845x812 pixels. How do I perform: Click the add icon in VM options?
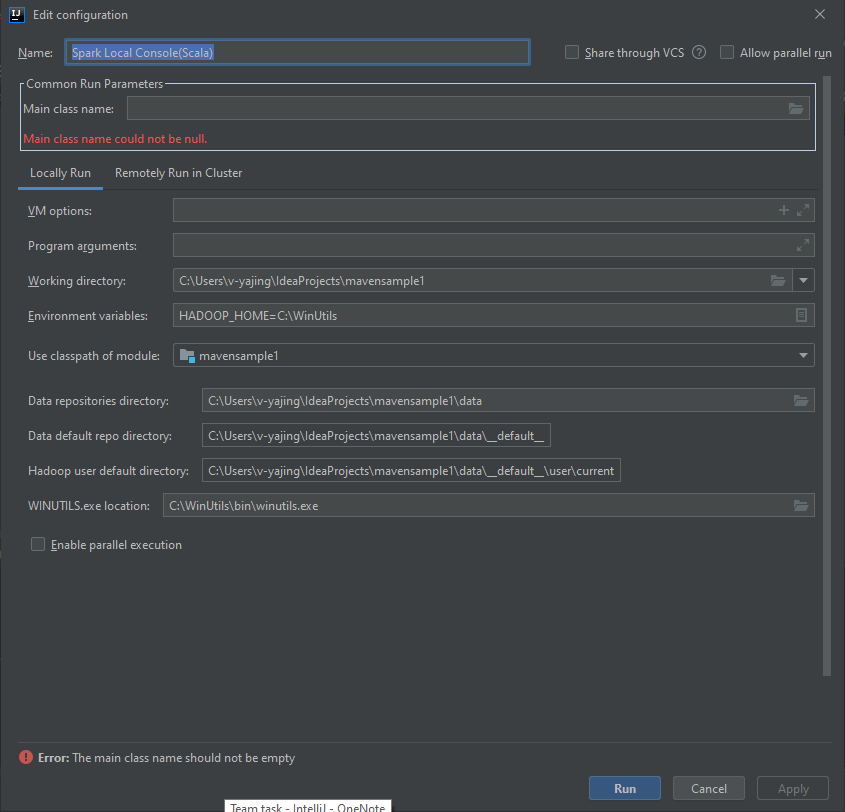(x=784, y=210)
